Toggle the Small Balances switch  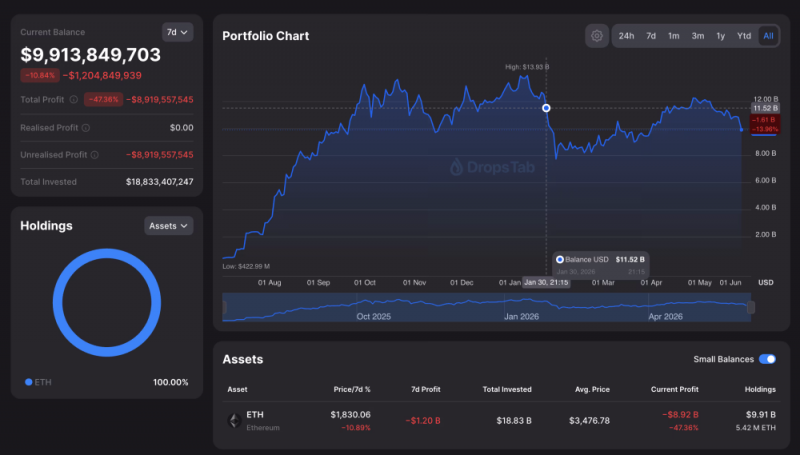[x=767, y=359]
